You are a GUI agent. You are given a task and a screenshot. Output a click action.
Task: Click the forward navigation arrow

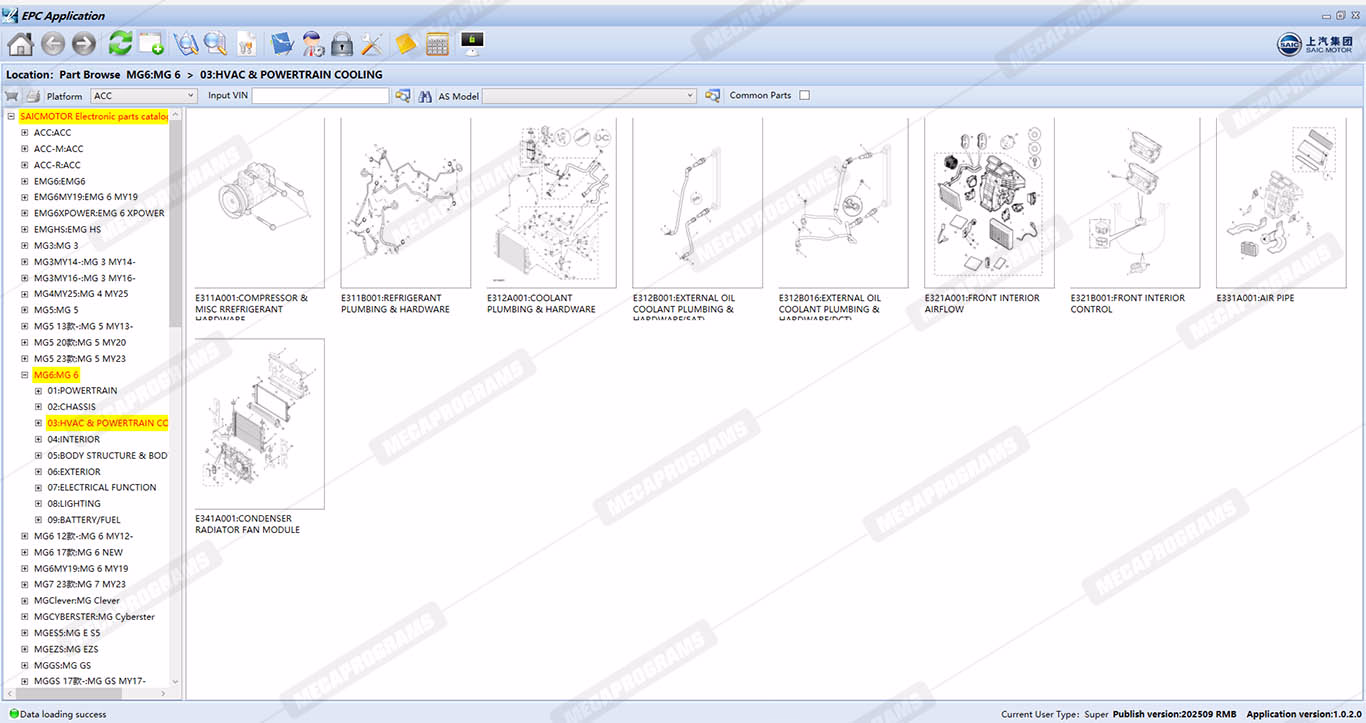click(x=83, y=44)
